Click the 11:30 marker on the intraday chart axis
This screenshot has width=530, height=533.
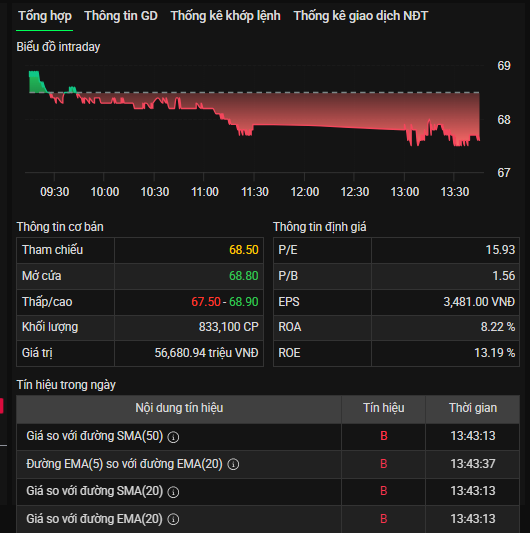point(255,192)
